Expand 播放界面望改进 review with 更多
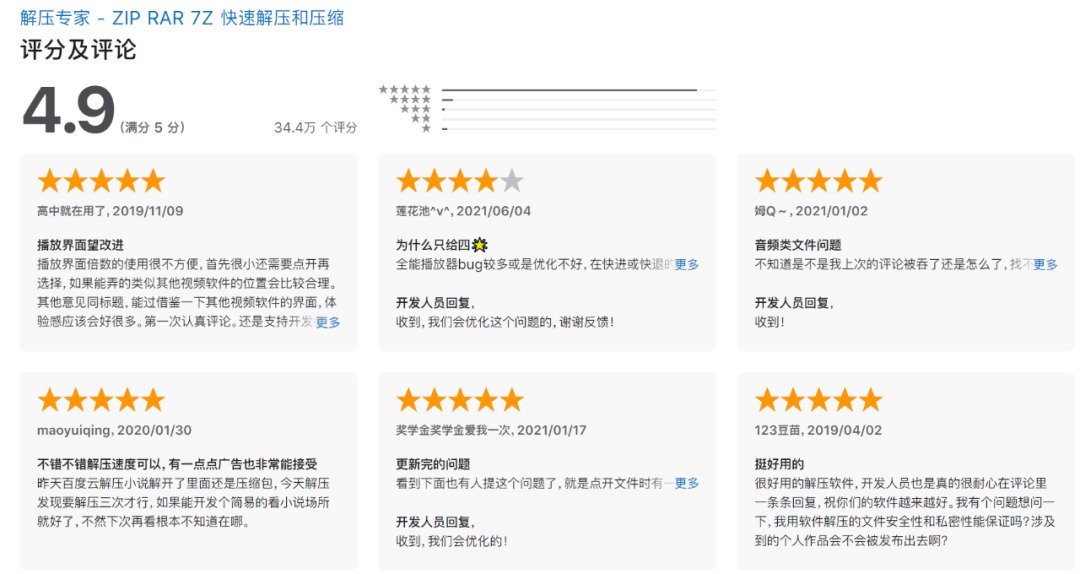Viewport: 1080px width, 574px height. [x=328, y=322]
